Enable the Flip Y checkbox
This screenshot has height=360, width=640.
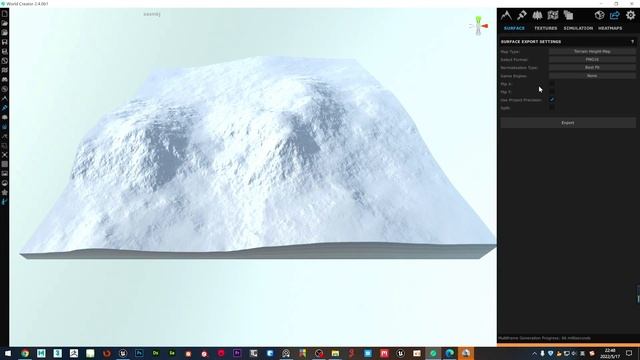(552, 92)
